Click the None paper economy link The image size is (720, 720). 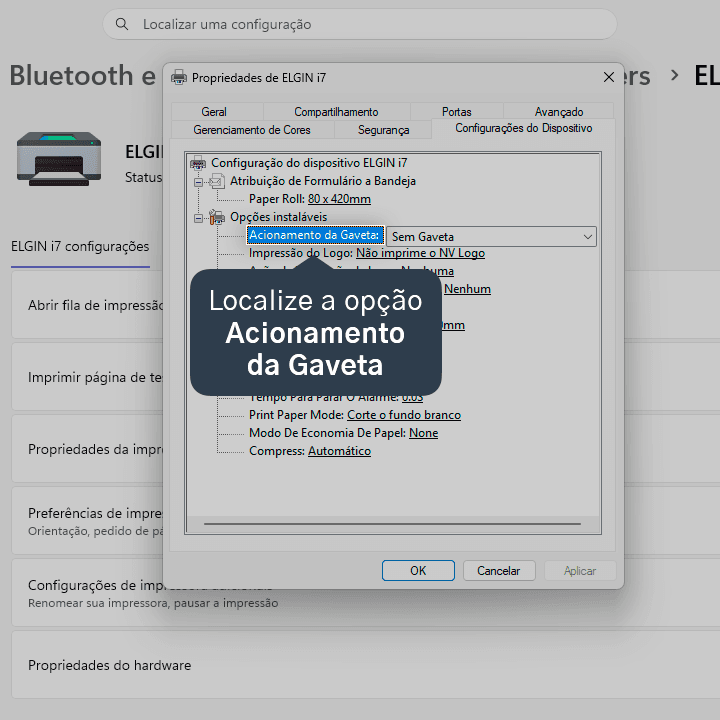[x=423, y=433]
